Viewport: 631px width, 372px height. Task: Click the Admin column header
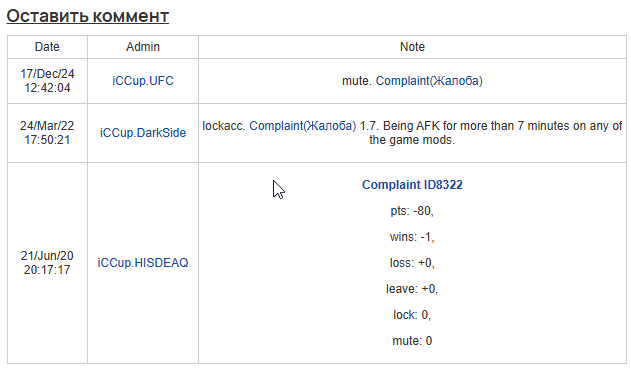tap(143, 47)
